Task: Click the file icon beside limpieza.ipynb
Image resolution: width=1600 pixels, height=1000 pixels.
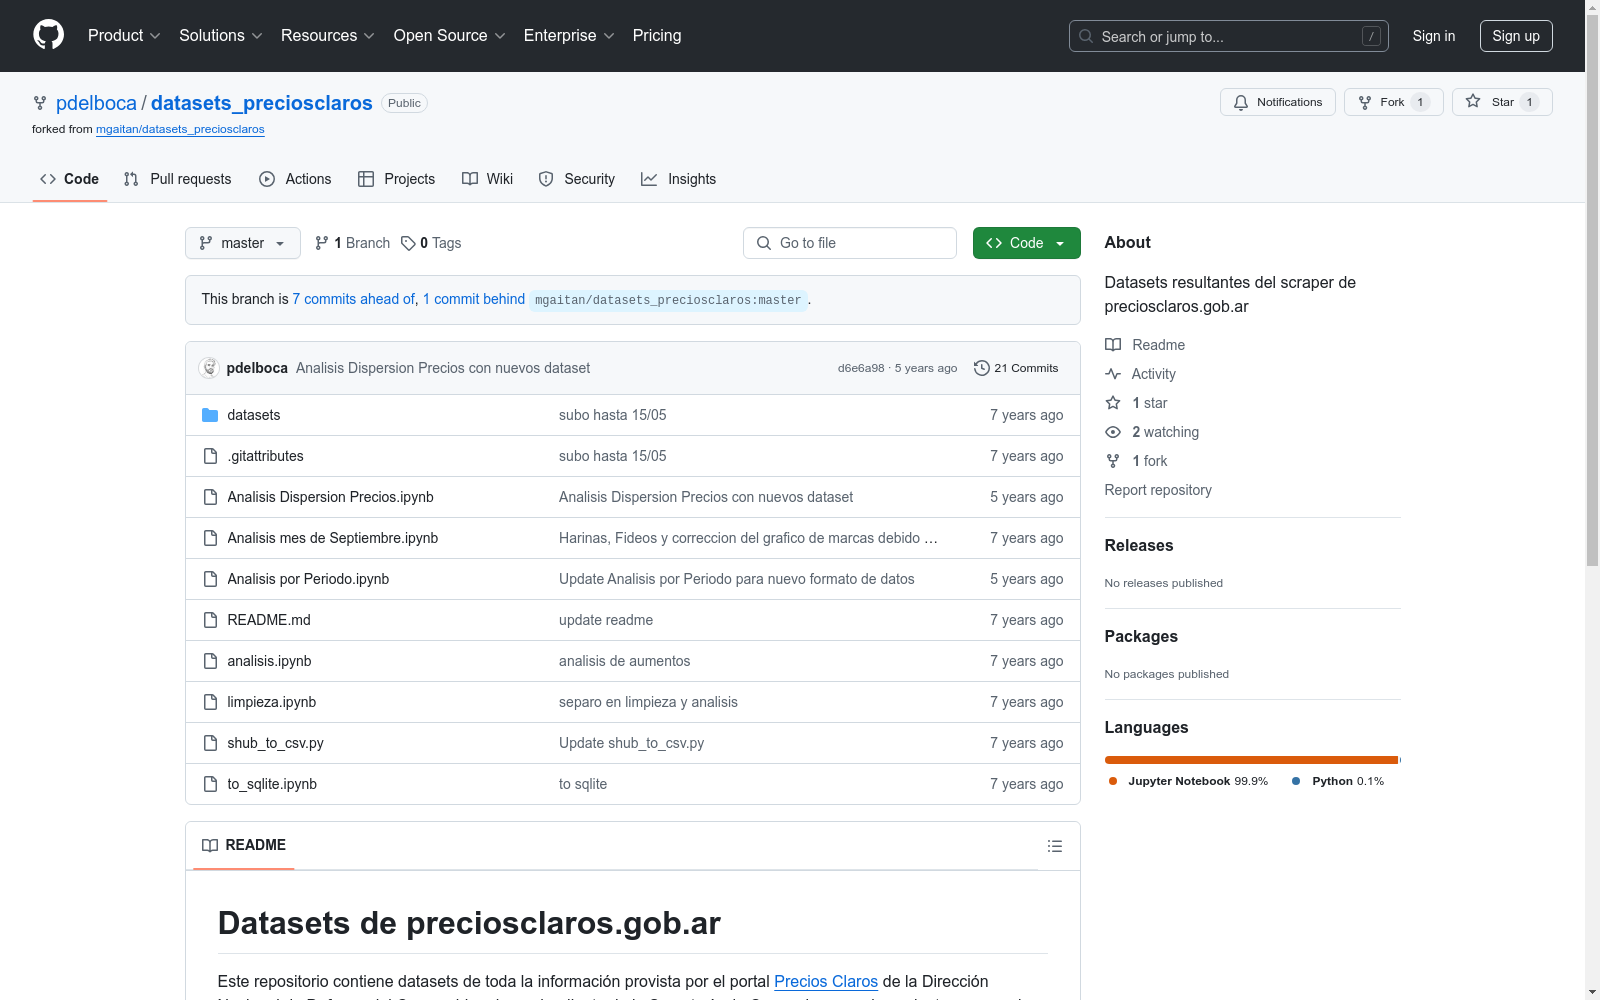Action: click(x=210, y=702)
